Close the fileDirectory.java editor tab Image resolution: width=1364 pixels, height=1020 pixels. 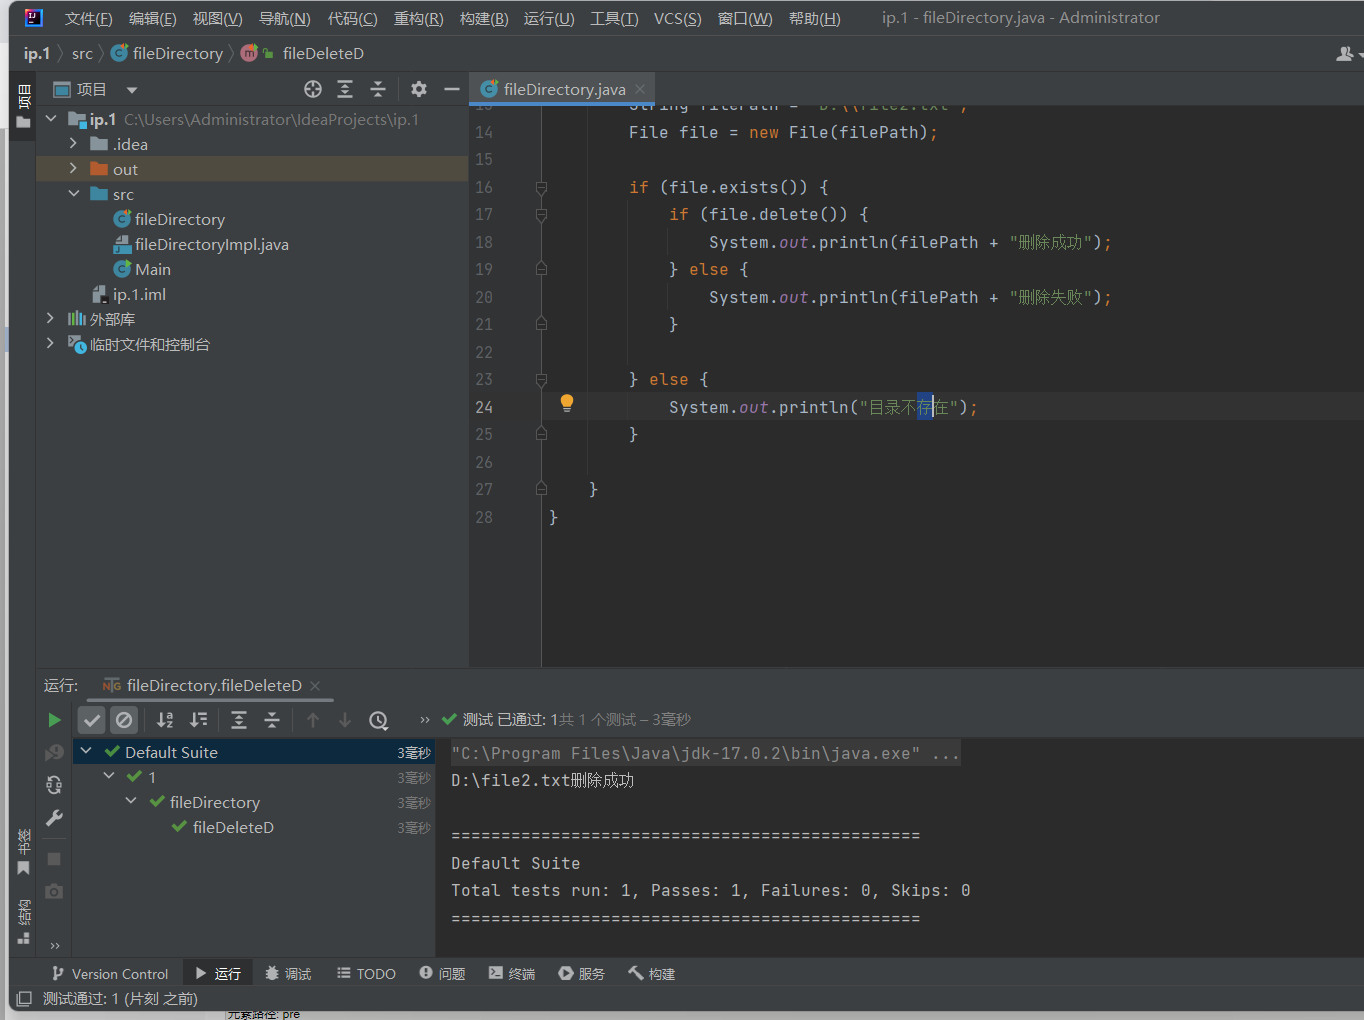pyautogui.click(x=640, y=89)
